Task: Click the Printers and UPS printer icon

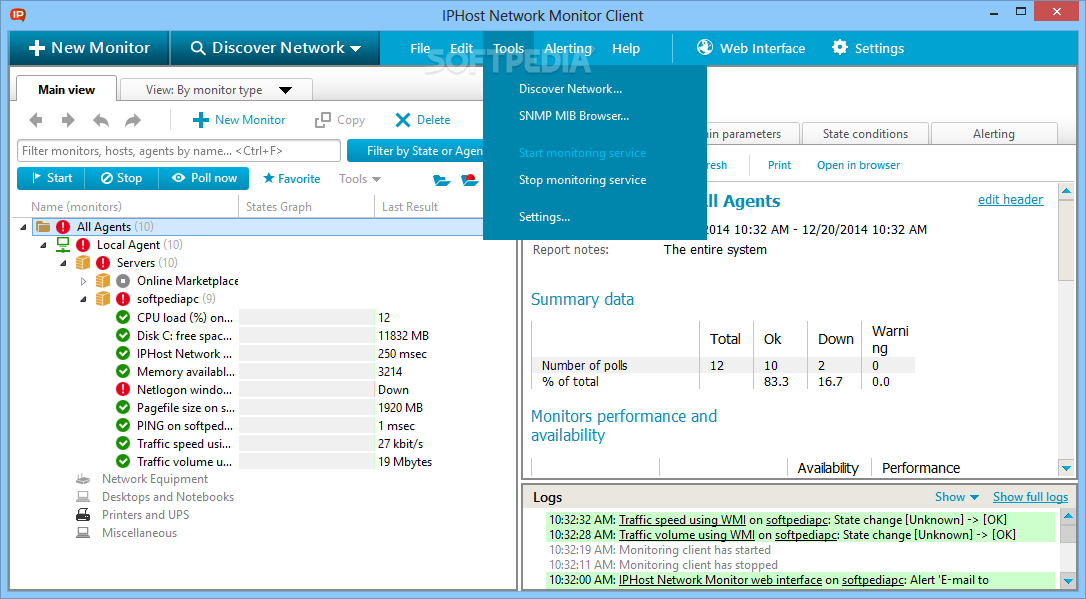Action: coord(83,515)
